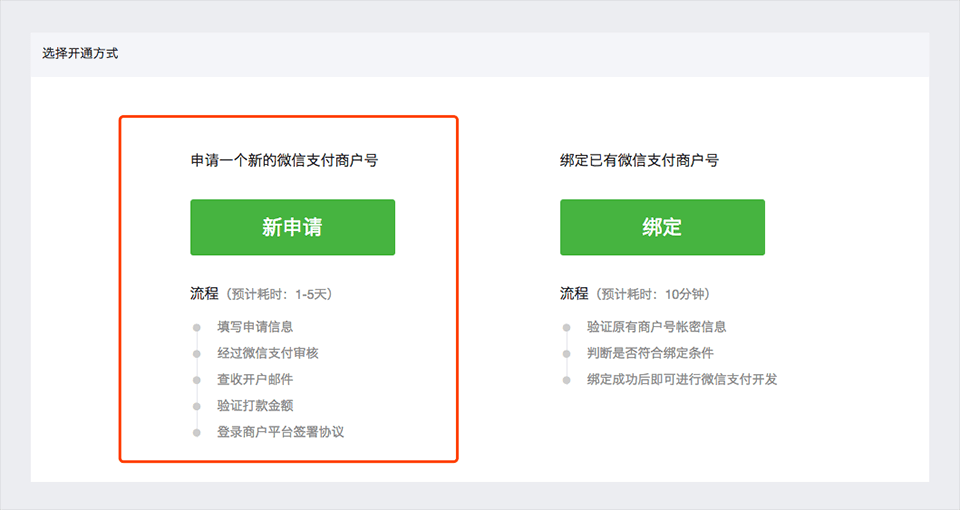Screen dimensions: 960x510
Task: Click the bullet dot beside 填写申请信息
Action: [x=197, y=328]
